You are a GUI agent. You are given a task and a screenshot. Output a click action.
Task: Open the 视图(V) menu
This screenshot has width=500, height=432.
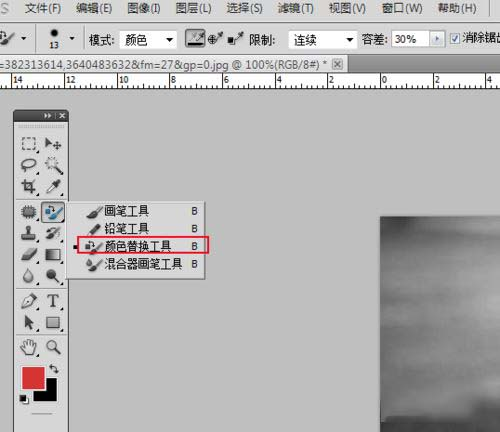point(347,8)
